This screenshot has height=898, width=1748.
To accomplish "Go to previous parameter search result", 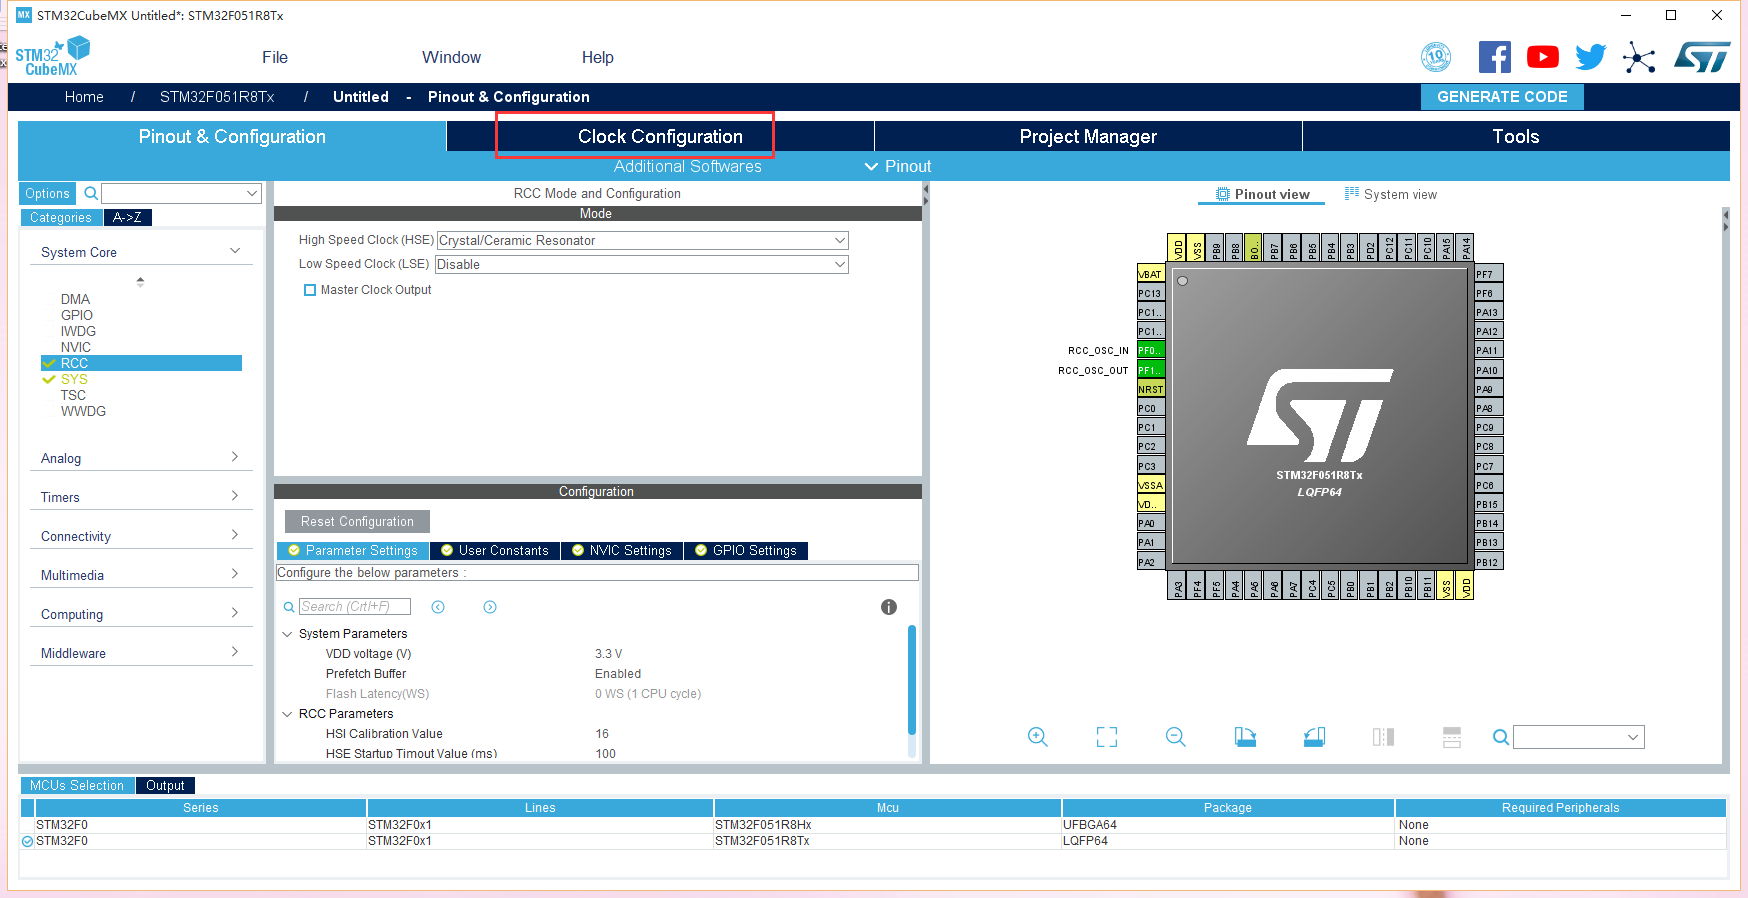I will [x=438, y=607].
